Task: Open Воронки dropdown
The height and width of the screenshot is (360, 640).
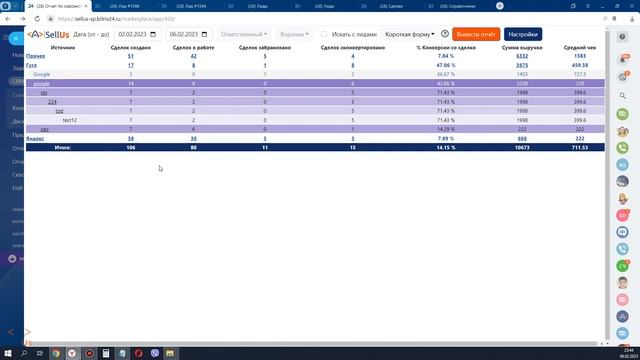Action: tap(294, 34)
